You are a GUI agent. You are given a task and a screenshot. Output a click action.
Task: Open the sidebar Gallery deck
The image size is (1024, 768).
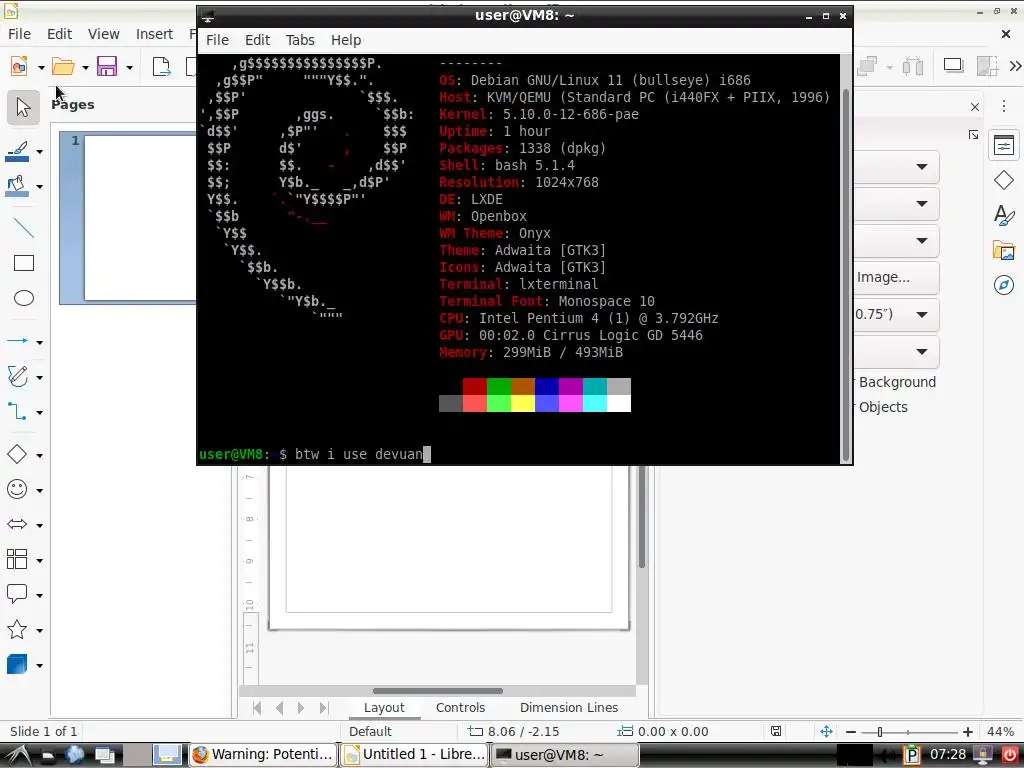click(x=1004, y=250)
